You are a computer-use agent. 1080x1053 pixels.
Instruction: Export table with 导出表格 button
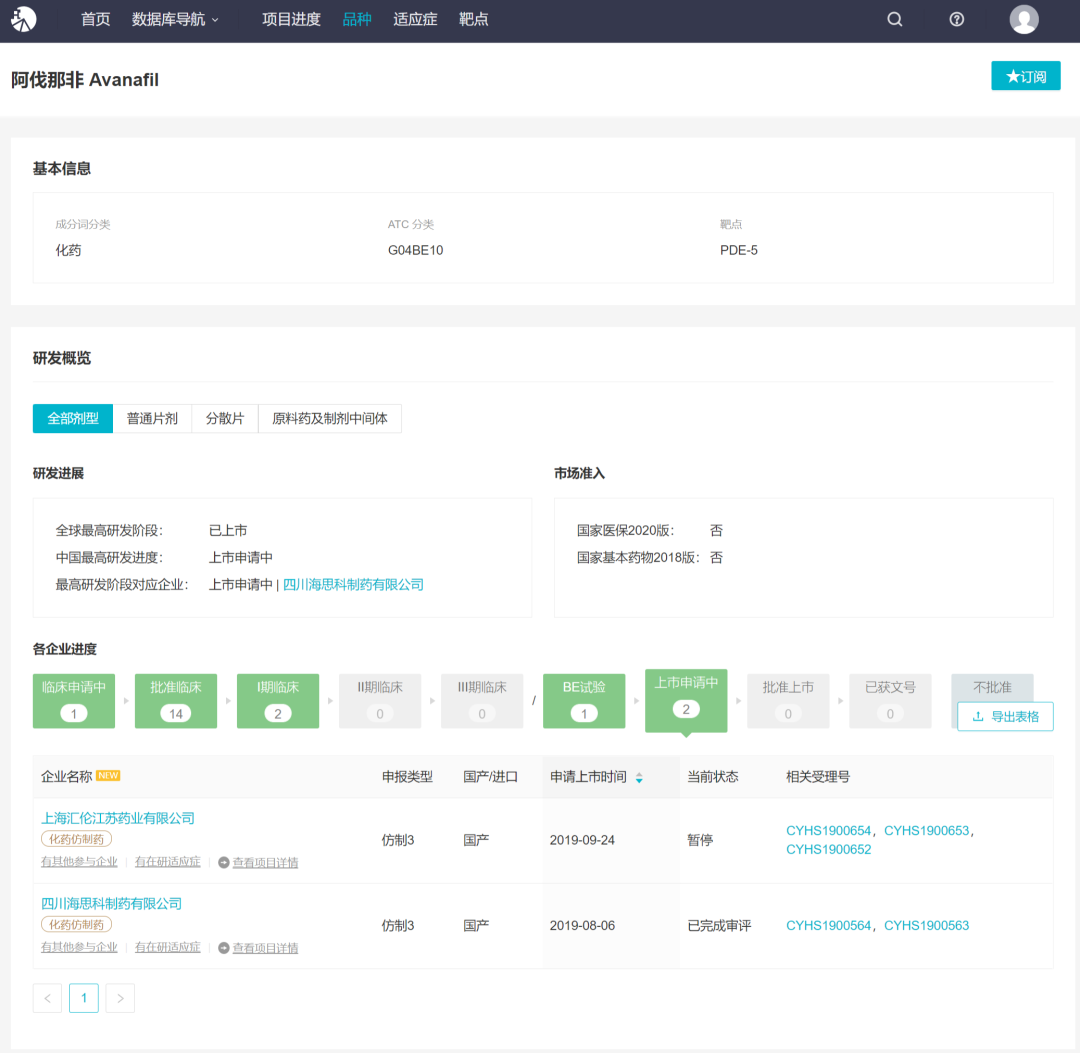click(1005, 716)
